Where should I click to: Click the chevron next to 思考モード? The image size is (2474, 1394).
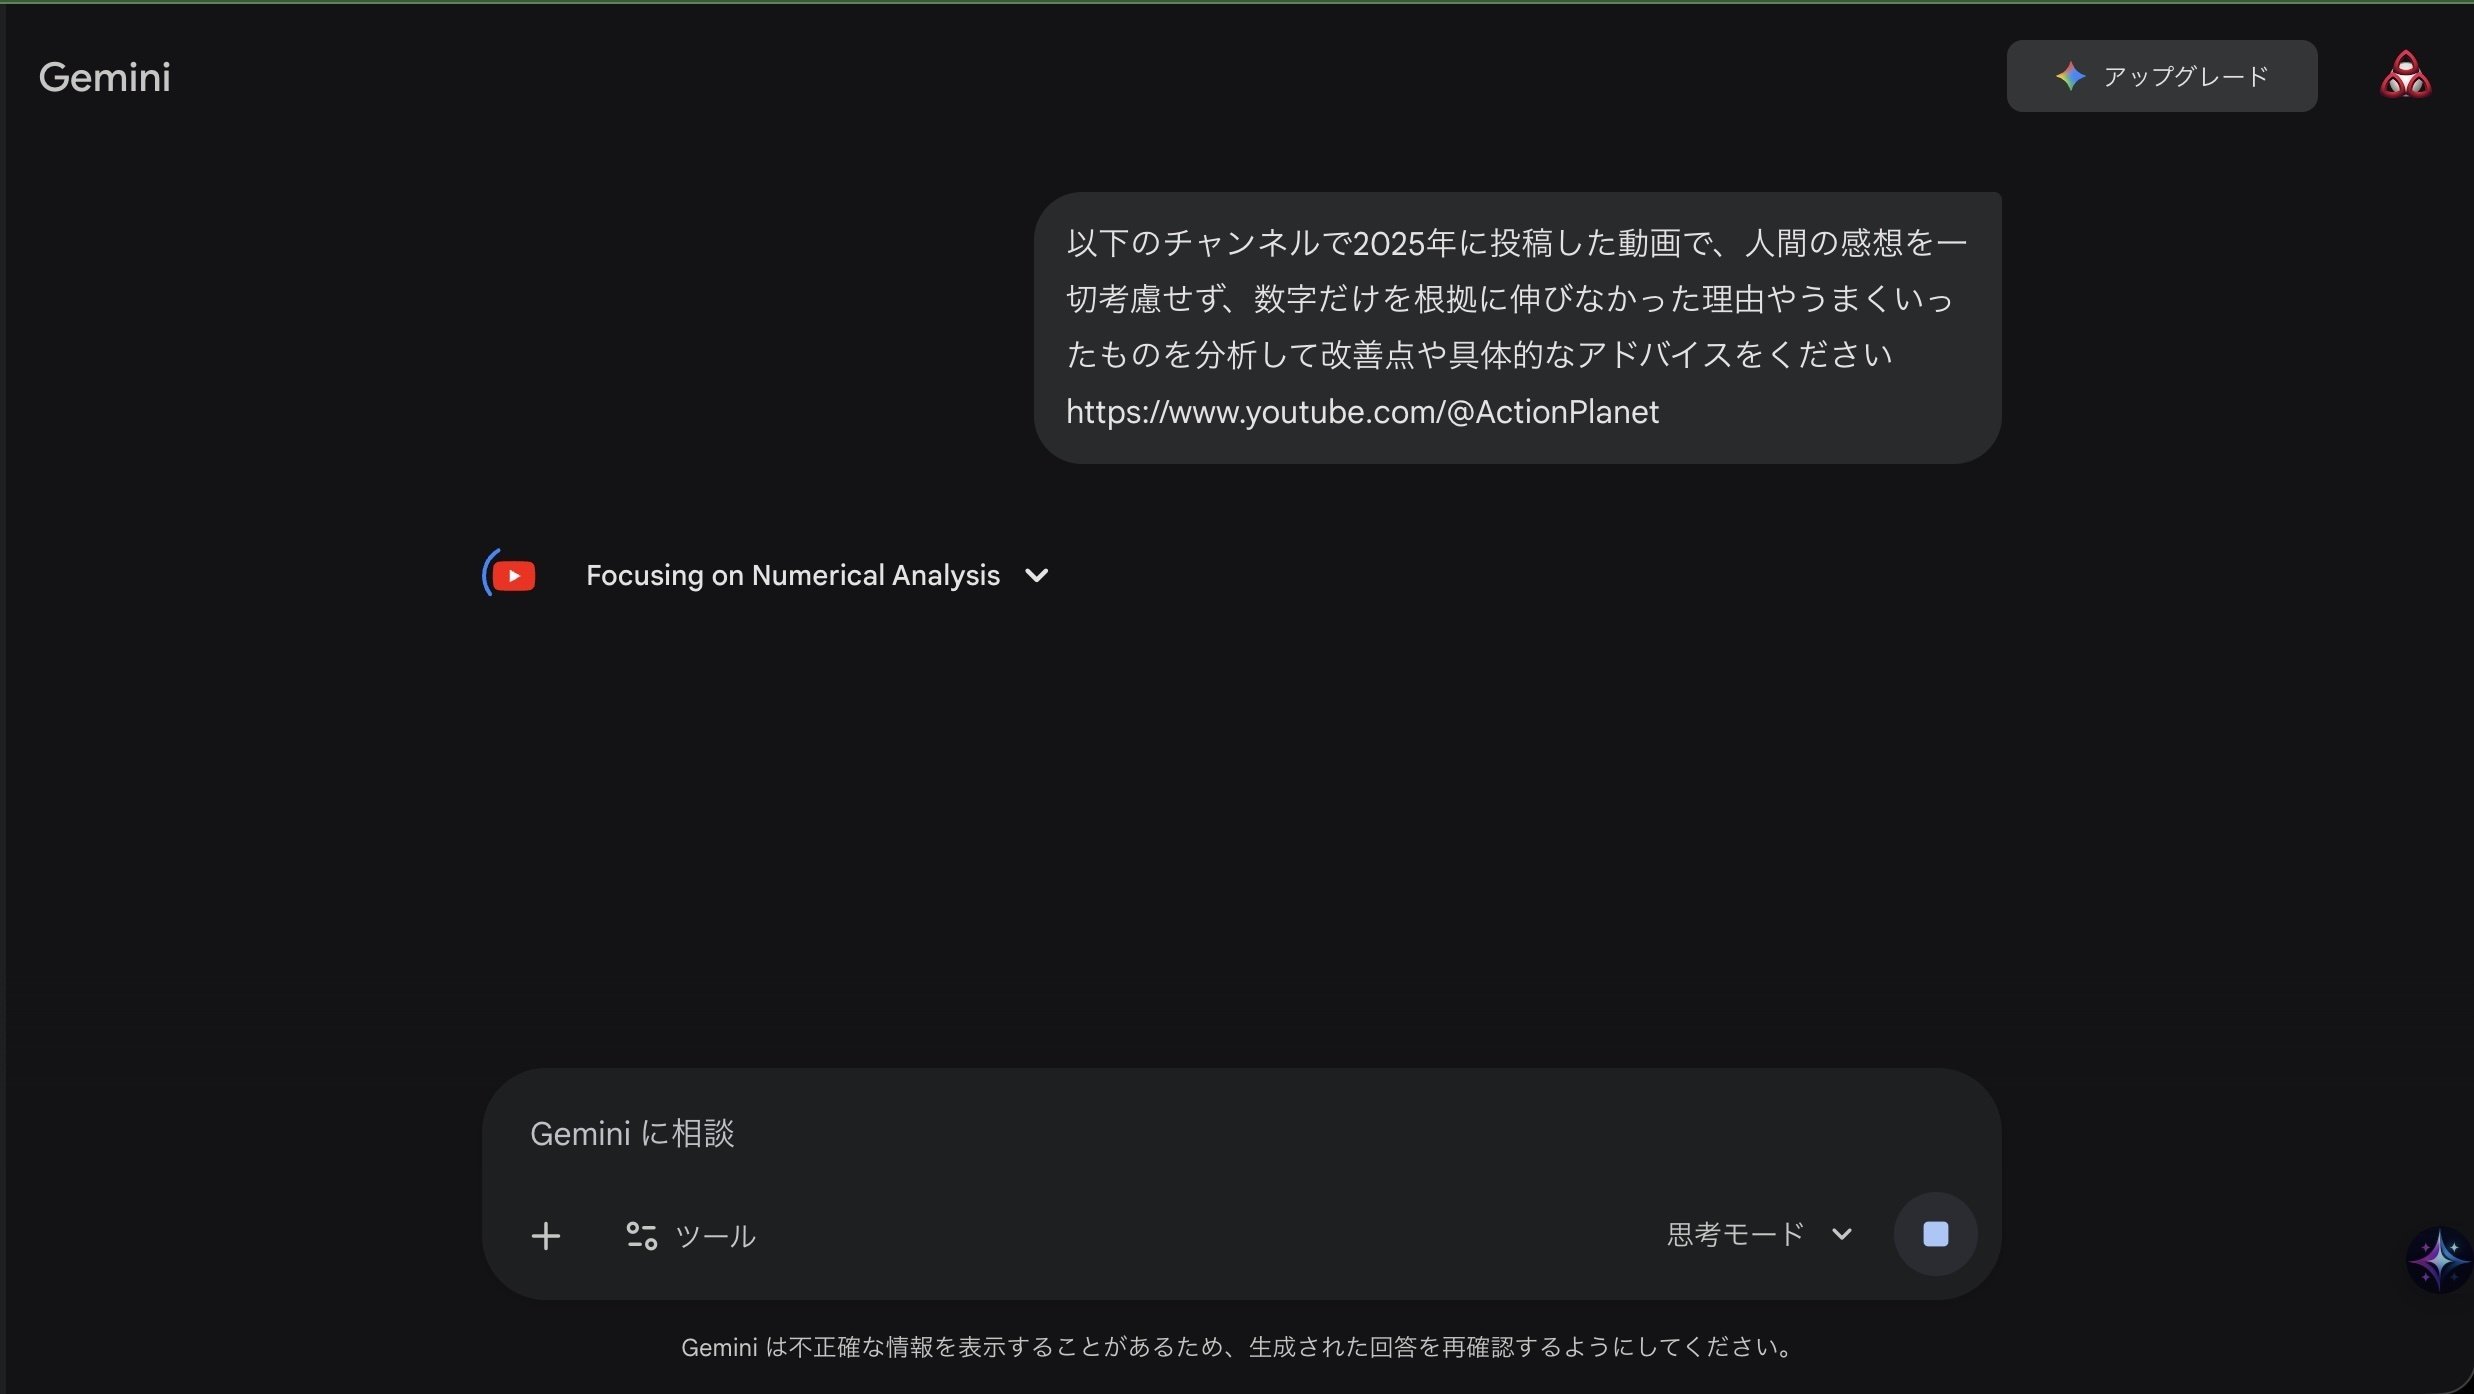click(x=1842, y=1234)
